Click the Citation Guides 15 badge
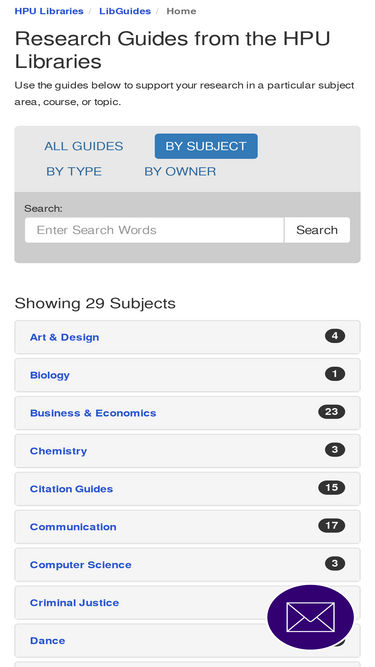375x667 pixels. tap(332, 487)
